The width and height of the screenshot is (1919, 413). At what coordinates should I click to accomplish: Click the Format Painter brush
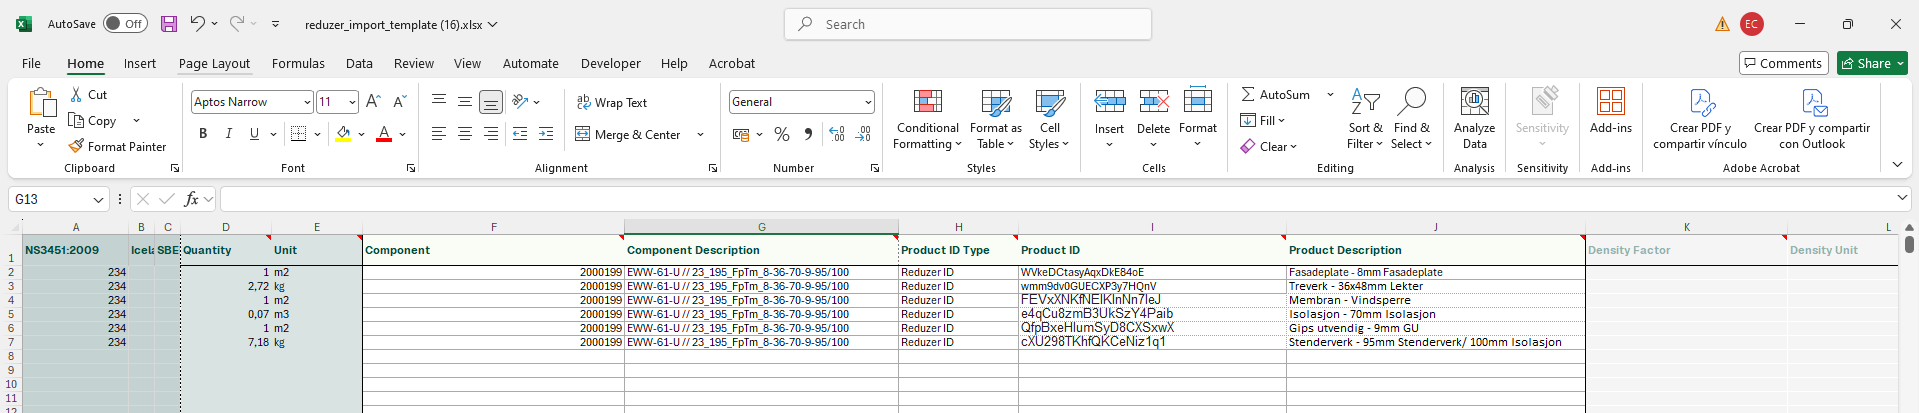pos(76,146)
